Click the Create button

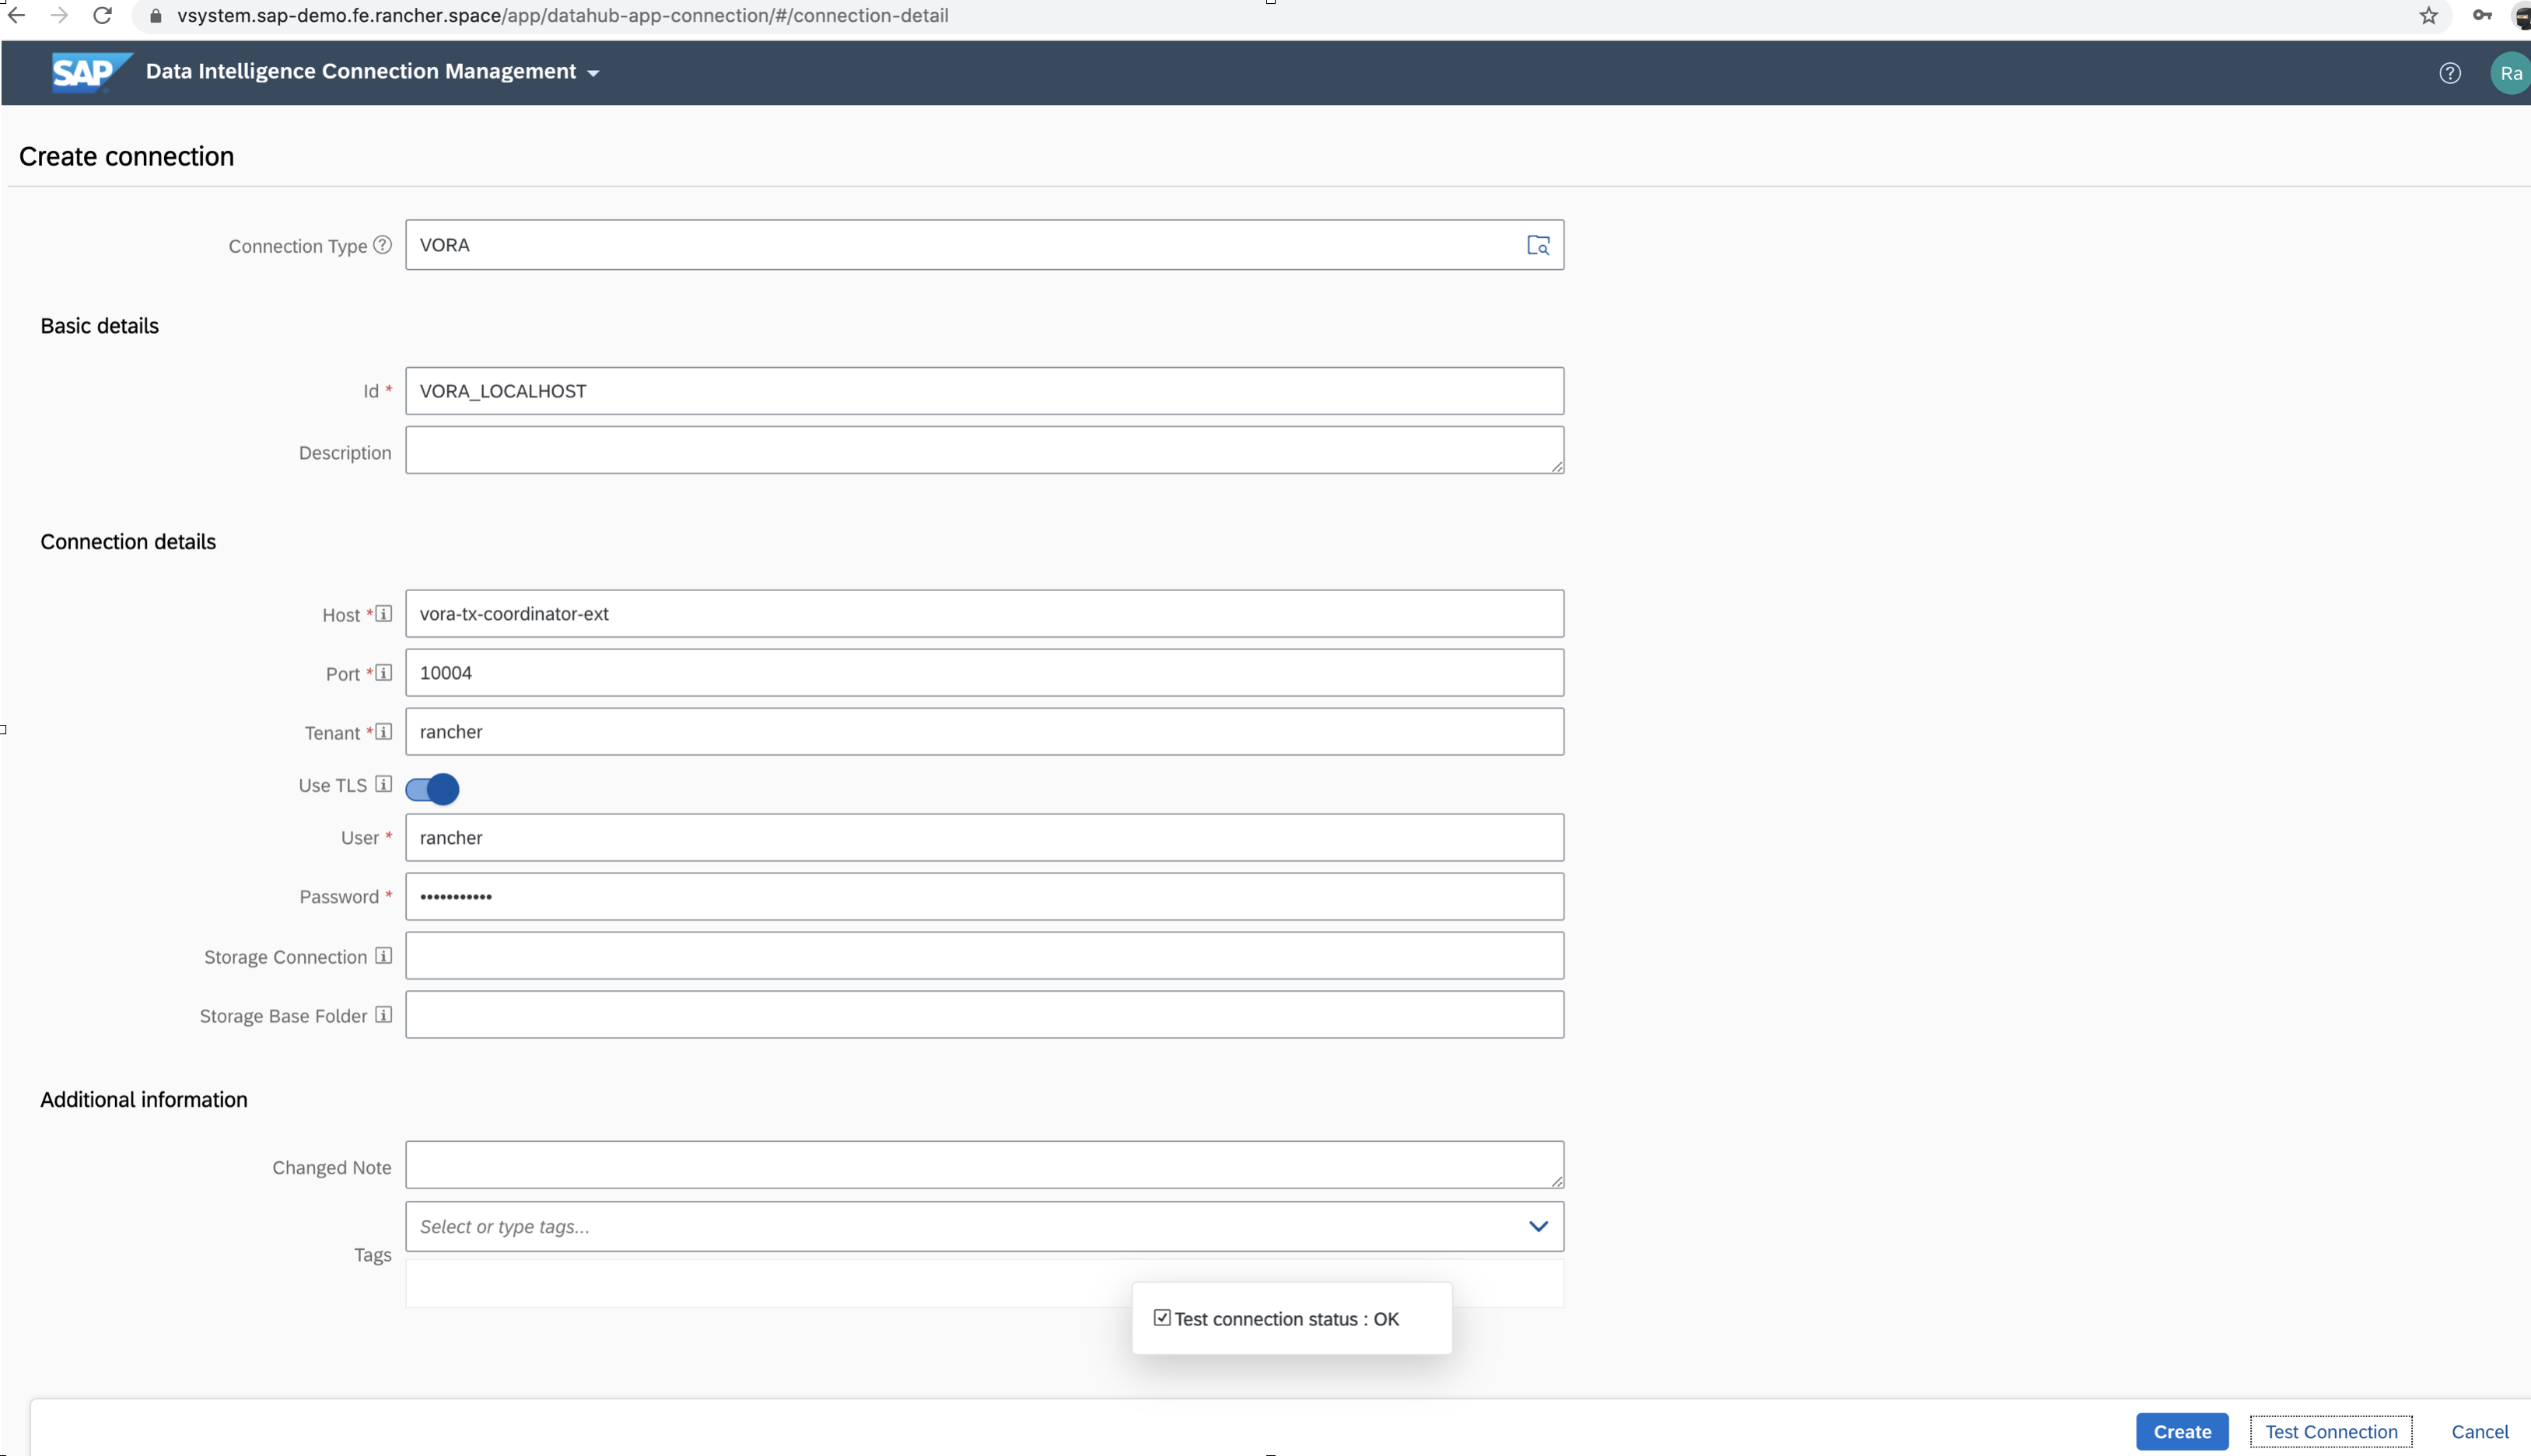(x=2181, y=1431)
